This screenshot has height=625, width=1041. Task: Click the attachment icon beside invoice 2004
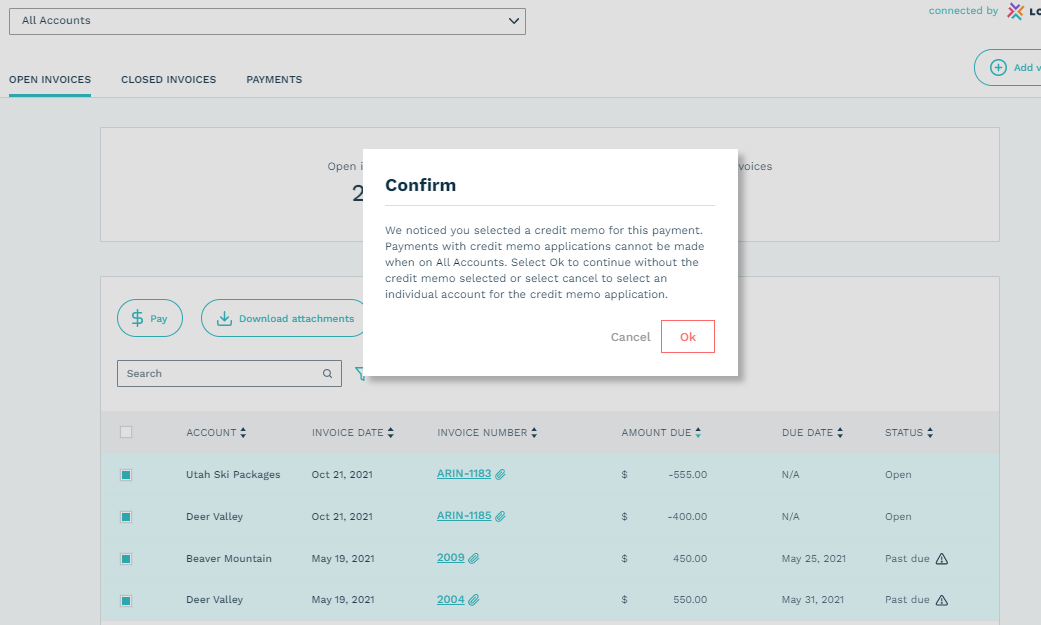tap(474, 600)
